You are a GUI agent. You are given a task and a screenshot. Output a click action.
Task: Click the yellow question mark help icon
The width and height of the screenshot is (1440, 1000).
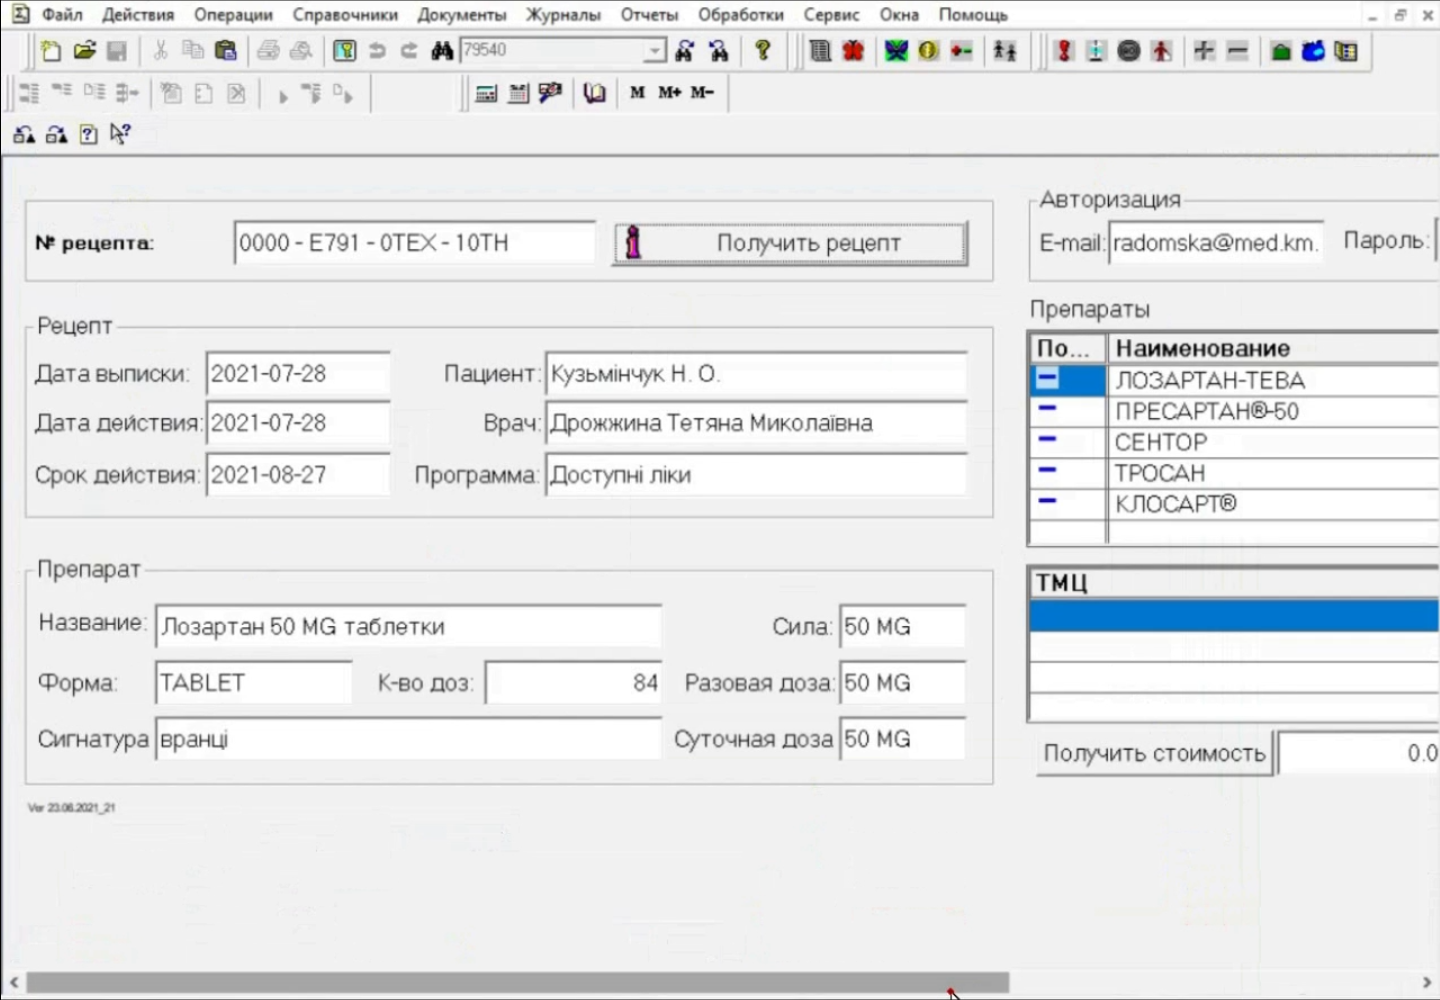coord(763,51)
